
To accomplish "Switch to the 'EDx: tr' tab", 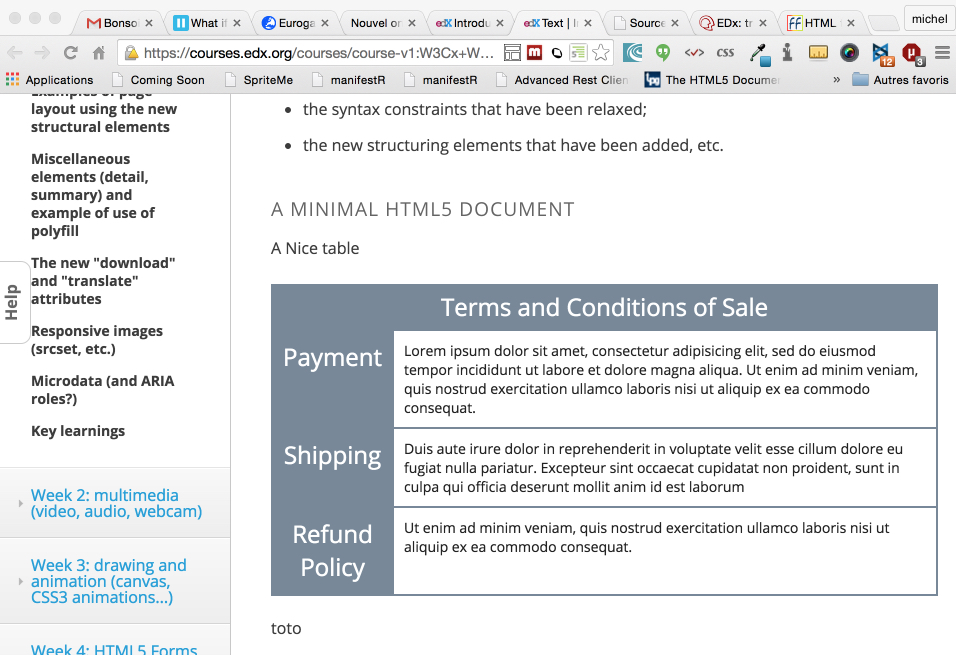I will 727,23.
